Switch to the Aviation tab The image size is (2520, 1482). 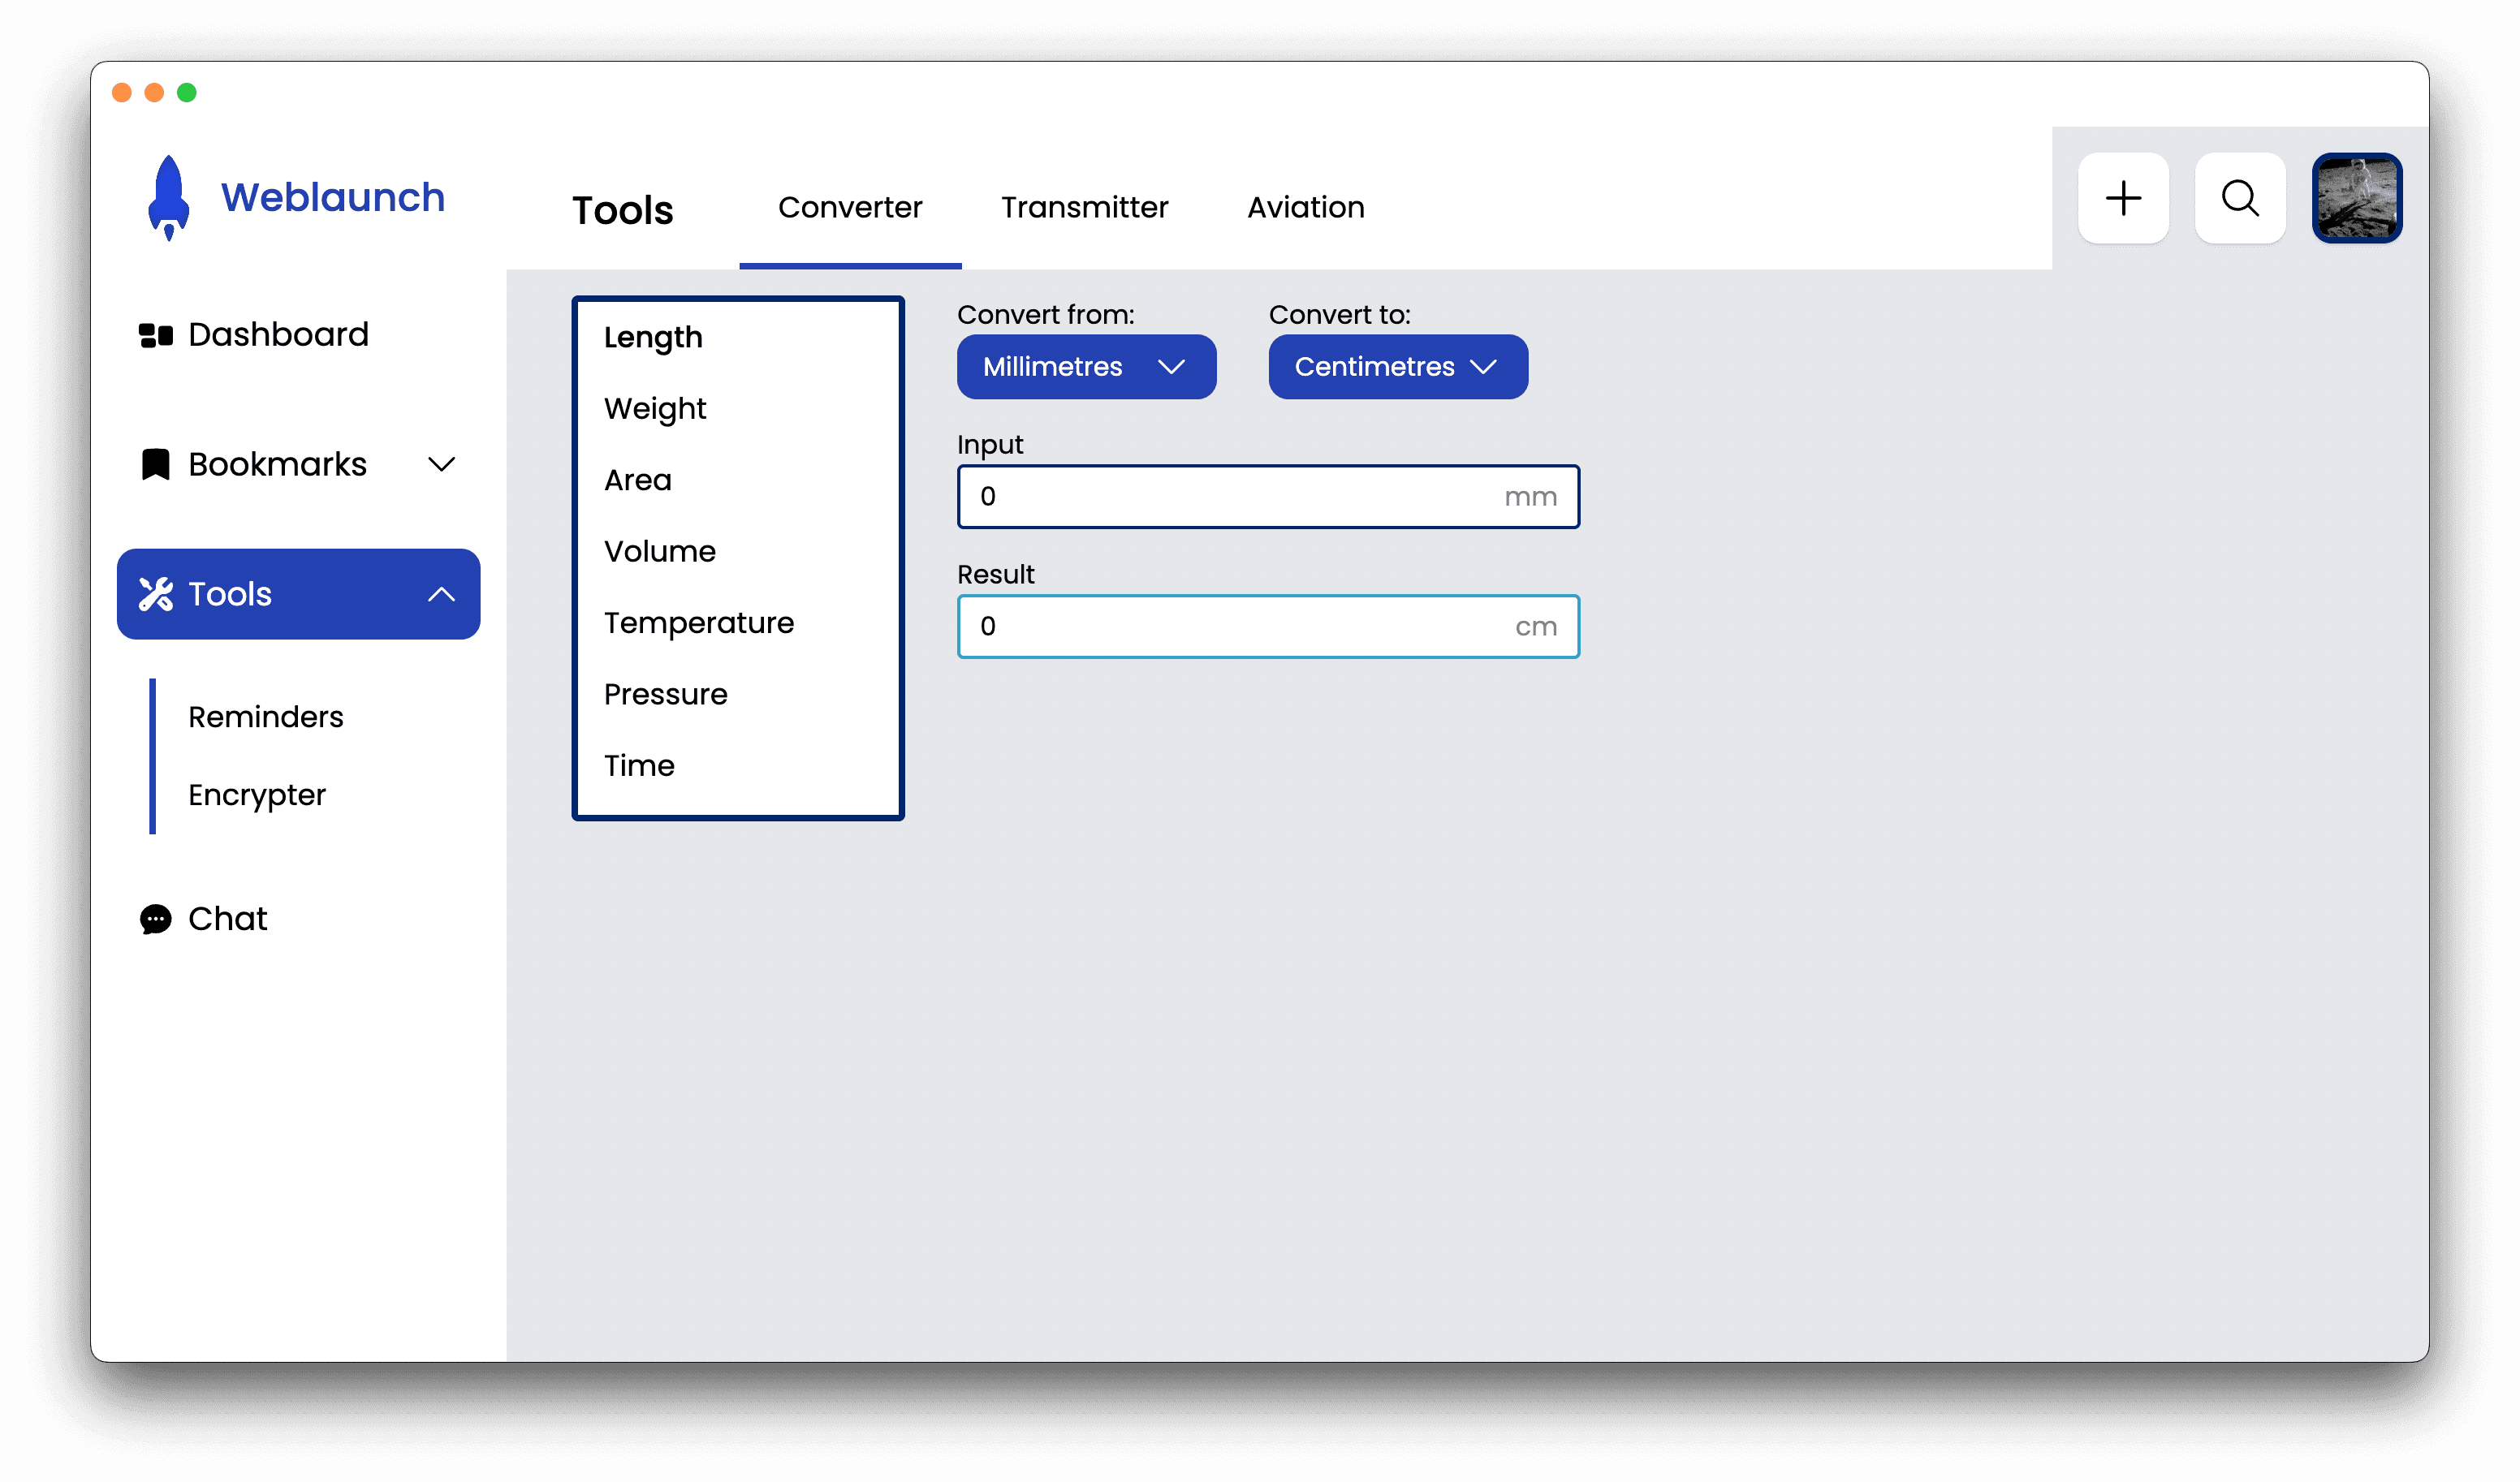[x=1305, y=207]
